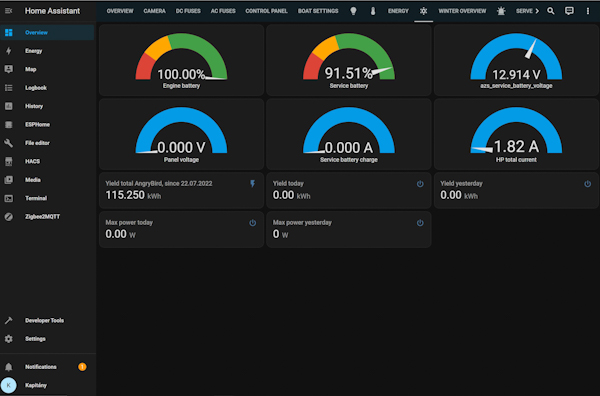Open the Terminal panel
Image resolution: width=600 pixels, height=396 pixels.
click(x=47, y=198)
